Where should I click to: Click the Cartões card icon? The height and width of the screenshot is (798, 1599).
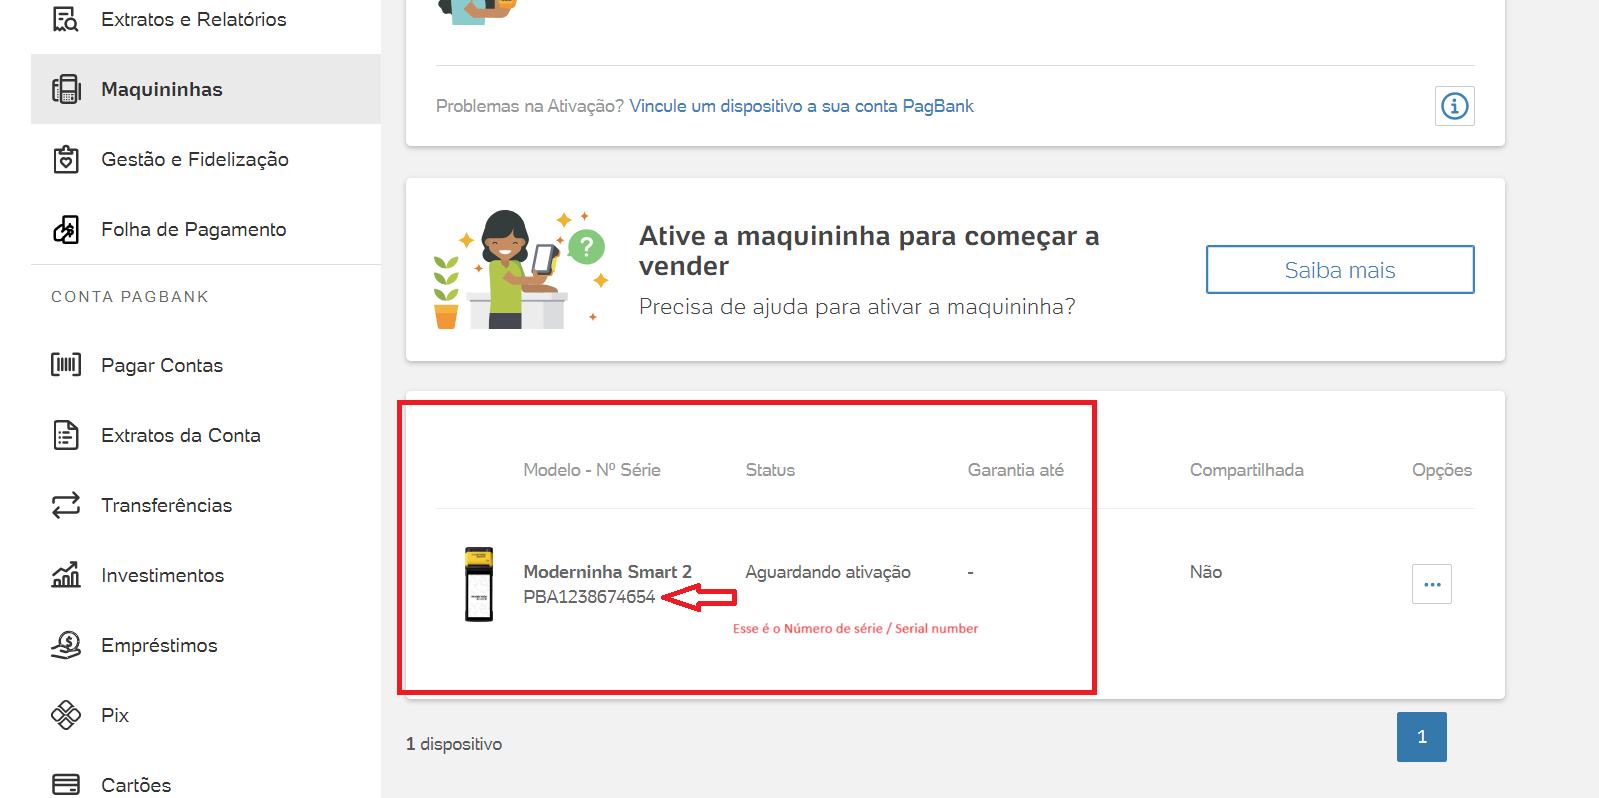[66, 784]
